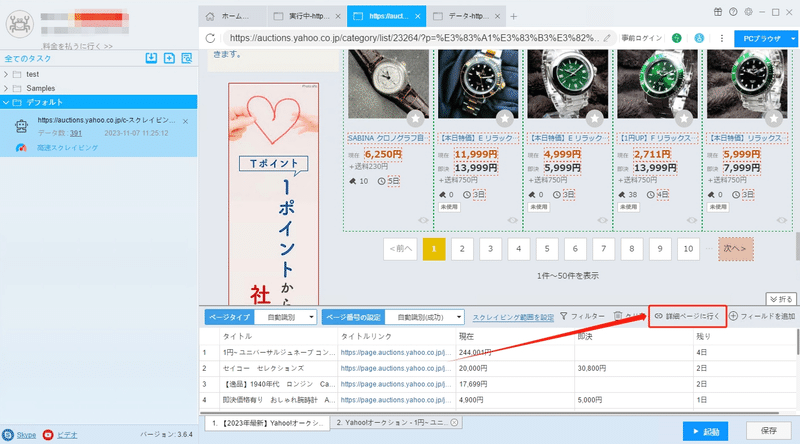The image size is (800, 444).
Task: Click the セイコー セレクションズ table cell
Action: point(278,368)
